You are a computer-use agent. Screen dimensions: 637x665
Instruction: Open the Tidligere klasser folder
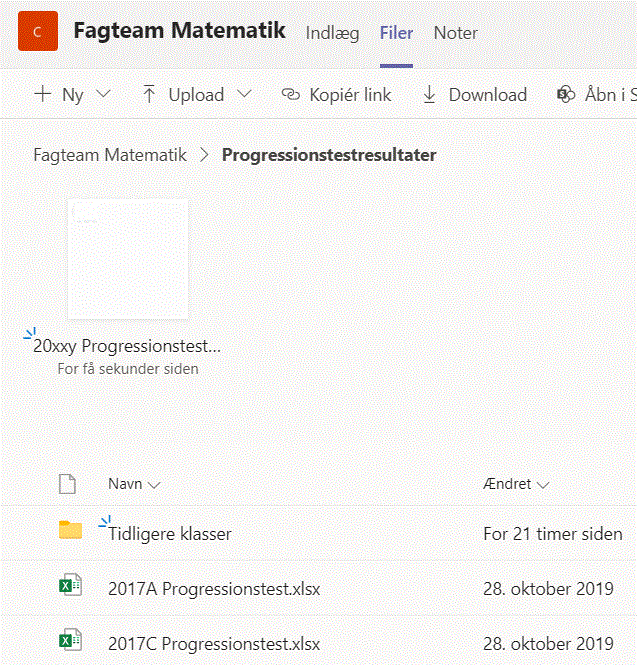click(170, 534)
